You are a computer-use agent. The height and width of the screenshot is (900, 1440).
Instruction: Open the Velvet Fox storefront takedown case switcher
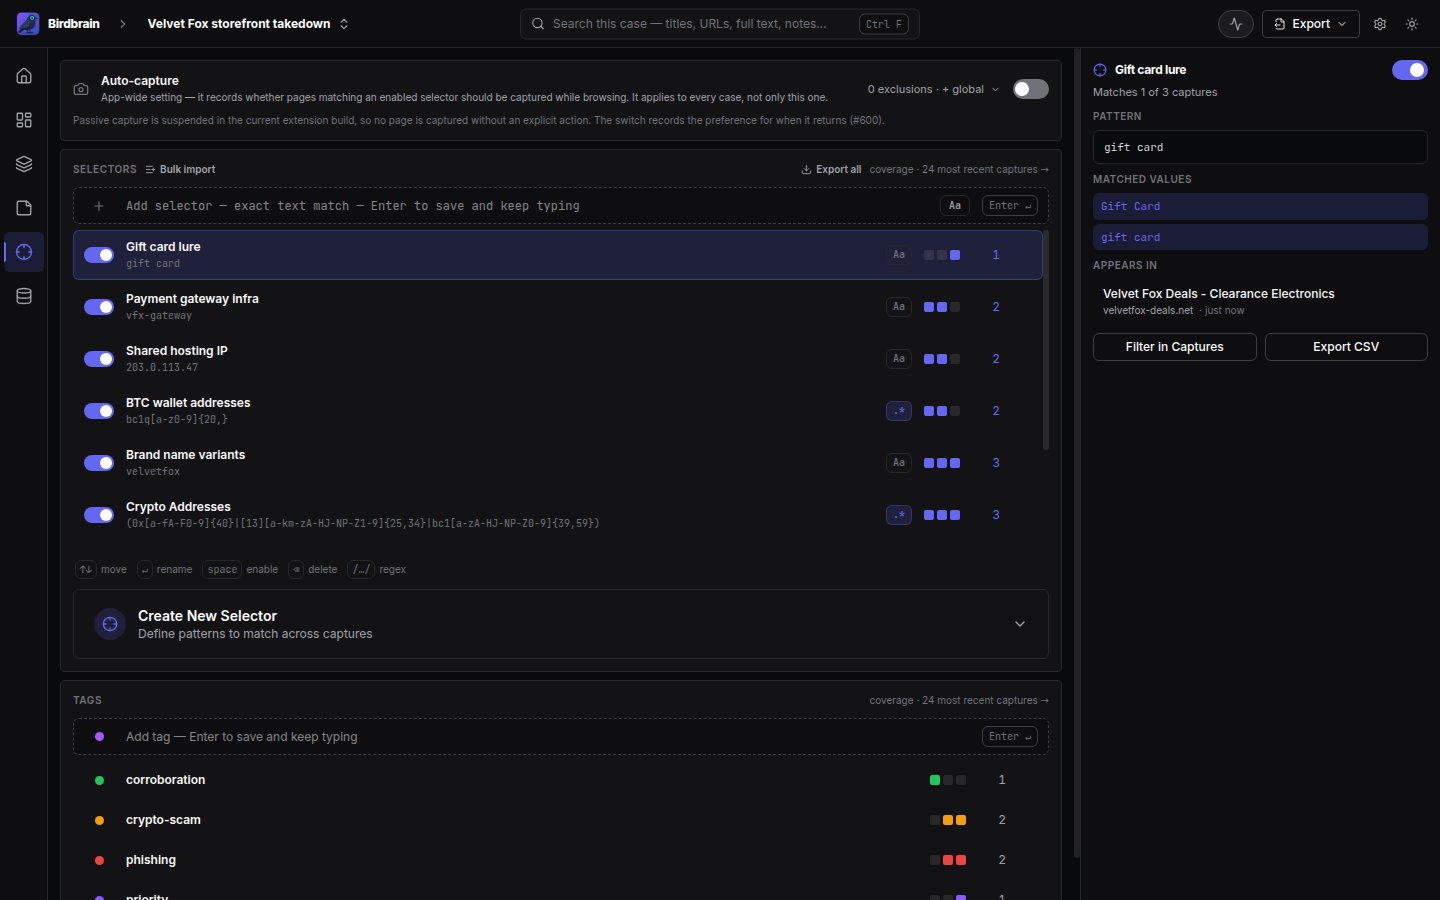click(248, 24)
